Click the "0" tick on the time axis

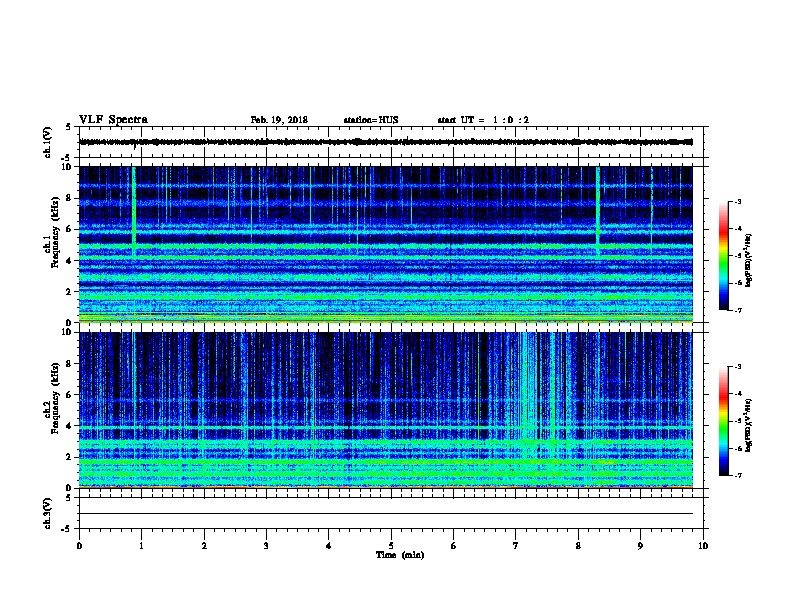point(79,546)
